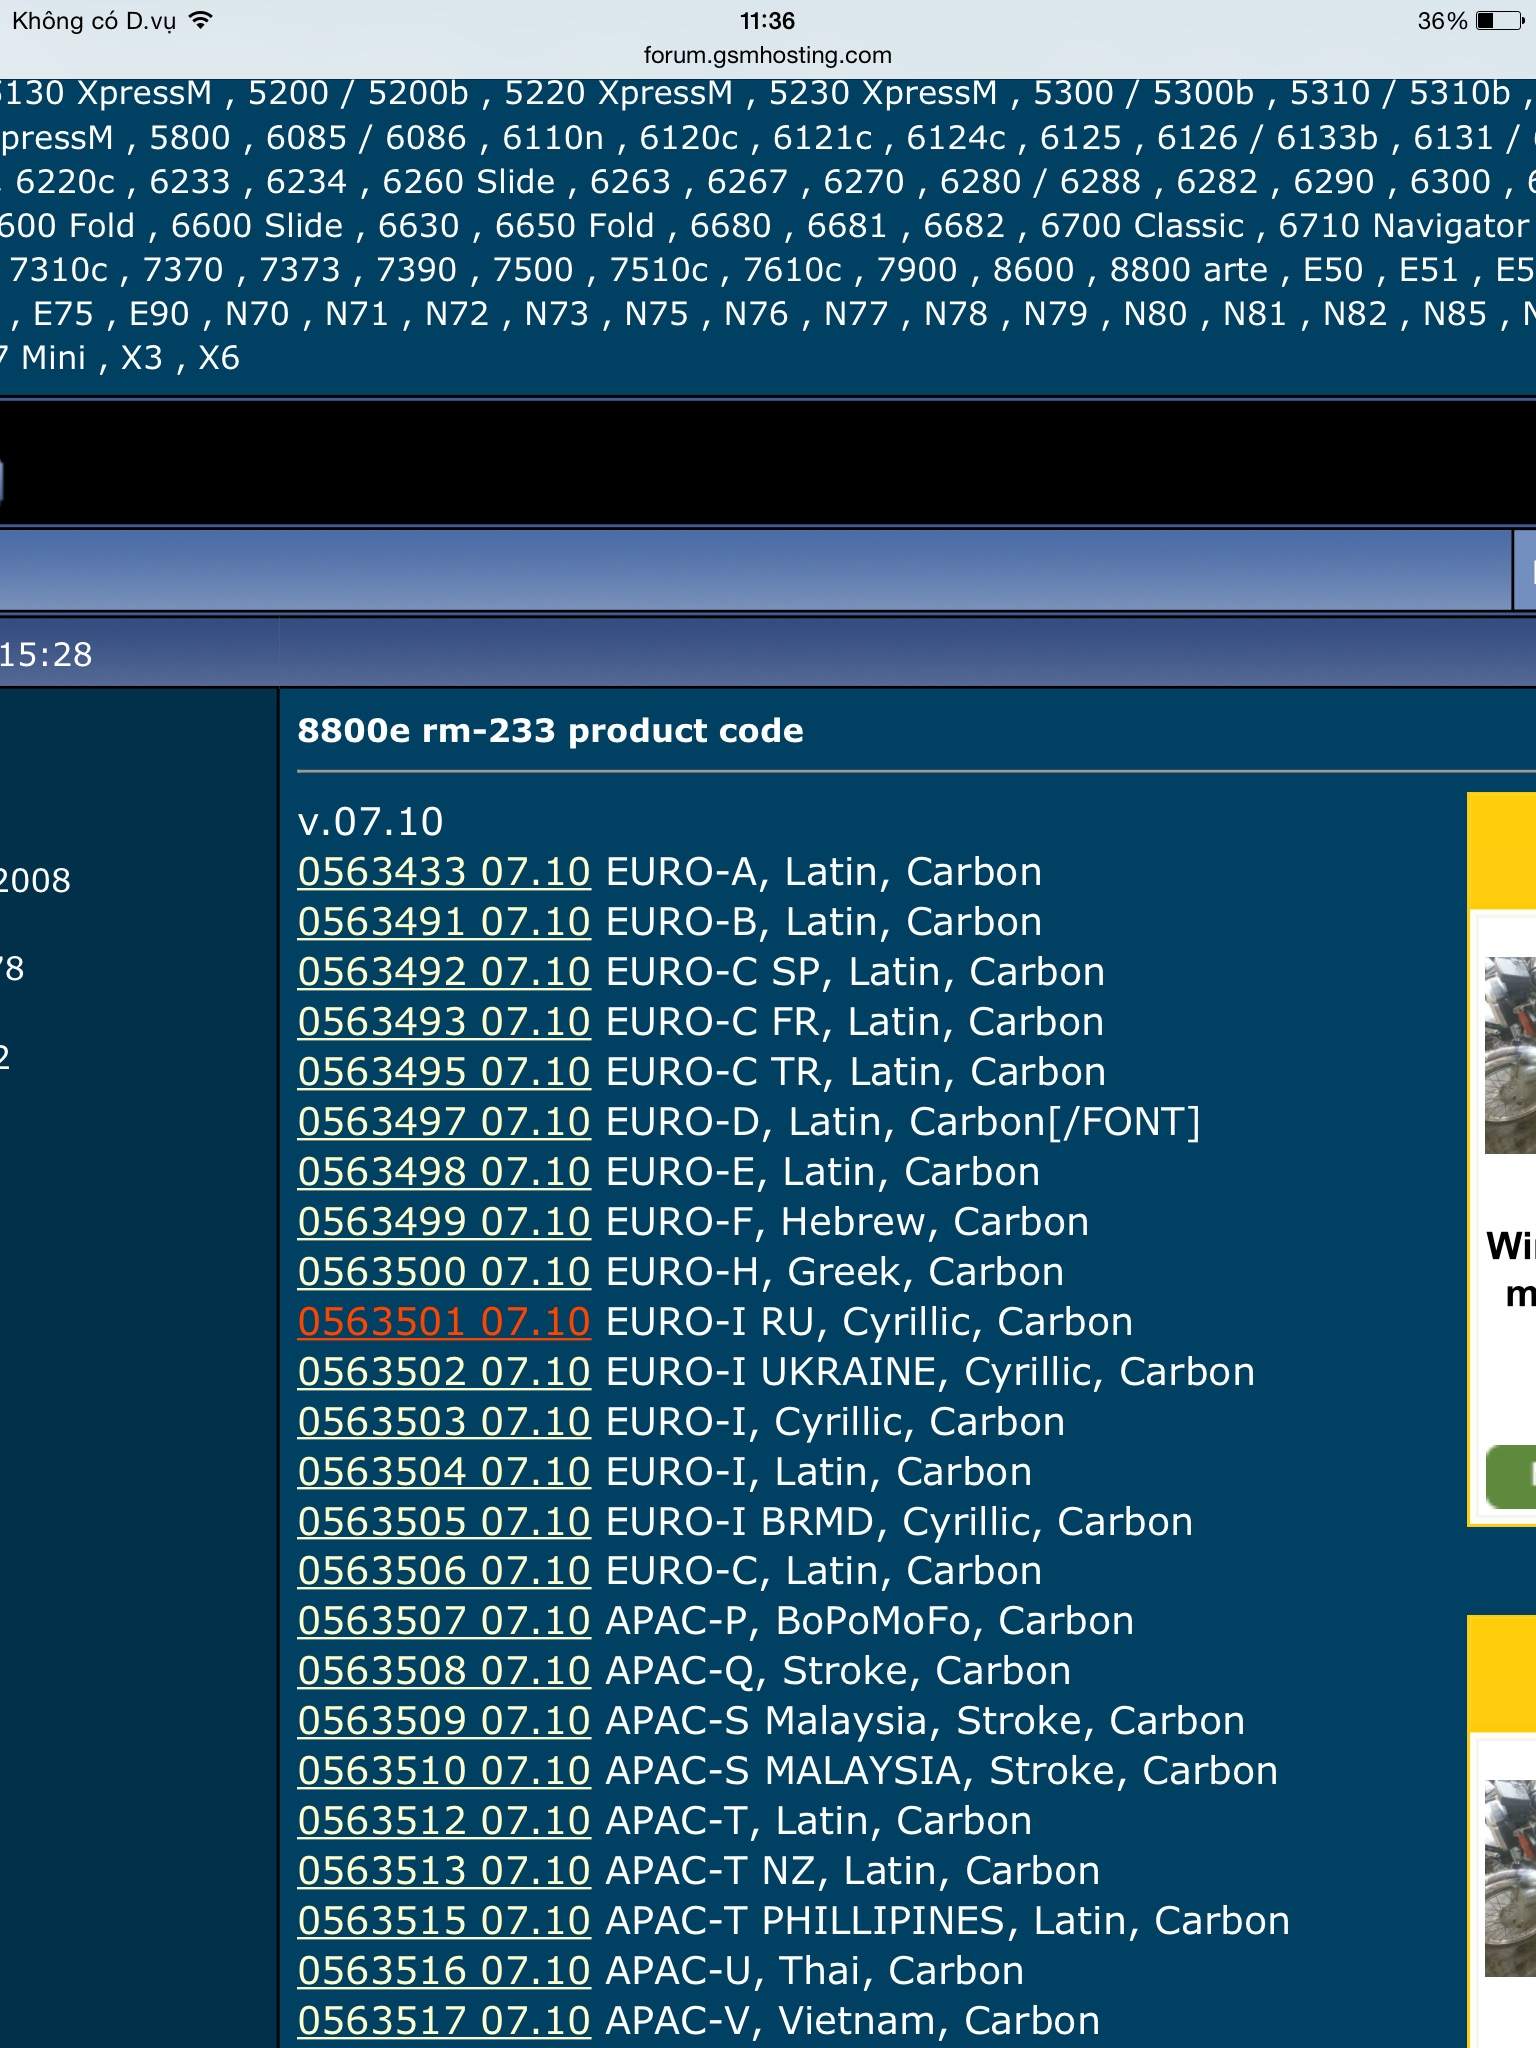Open the 0563517 07.10 Vietnam link
This screenshot has width=1536, height=2048.
tap(444, 2021)
